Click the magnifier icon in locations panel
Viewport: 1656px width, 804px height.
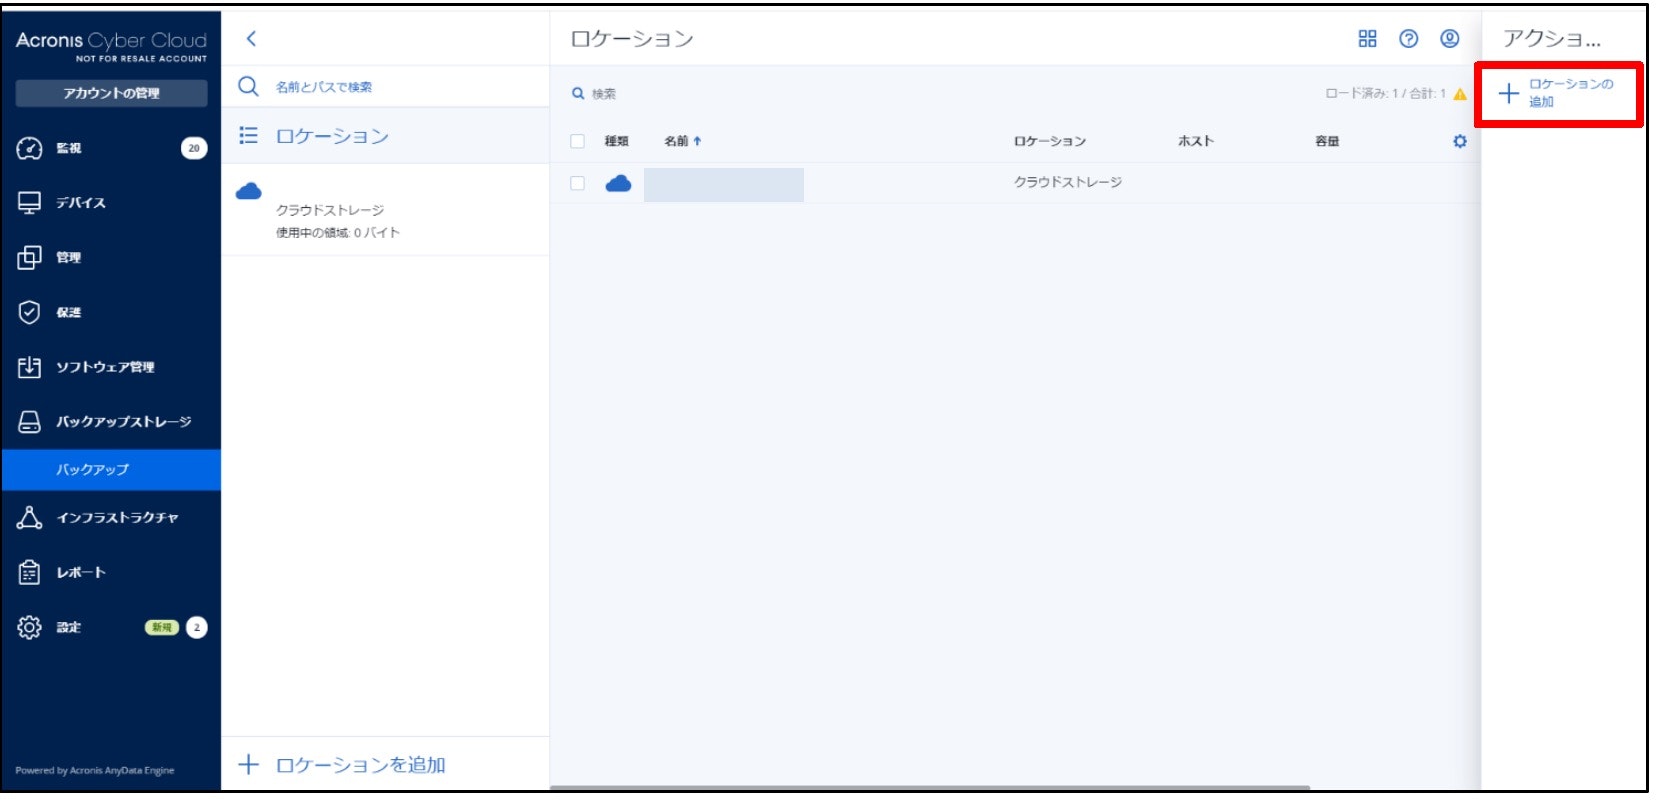248,86
